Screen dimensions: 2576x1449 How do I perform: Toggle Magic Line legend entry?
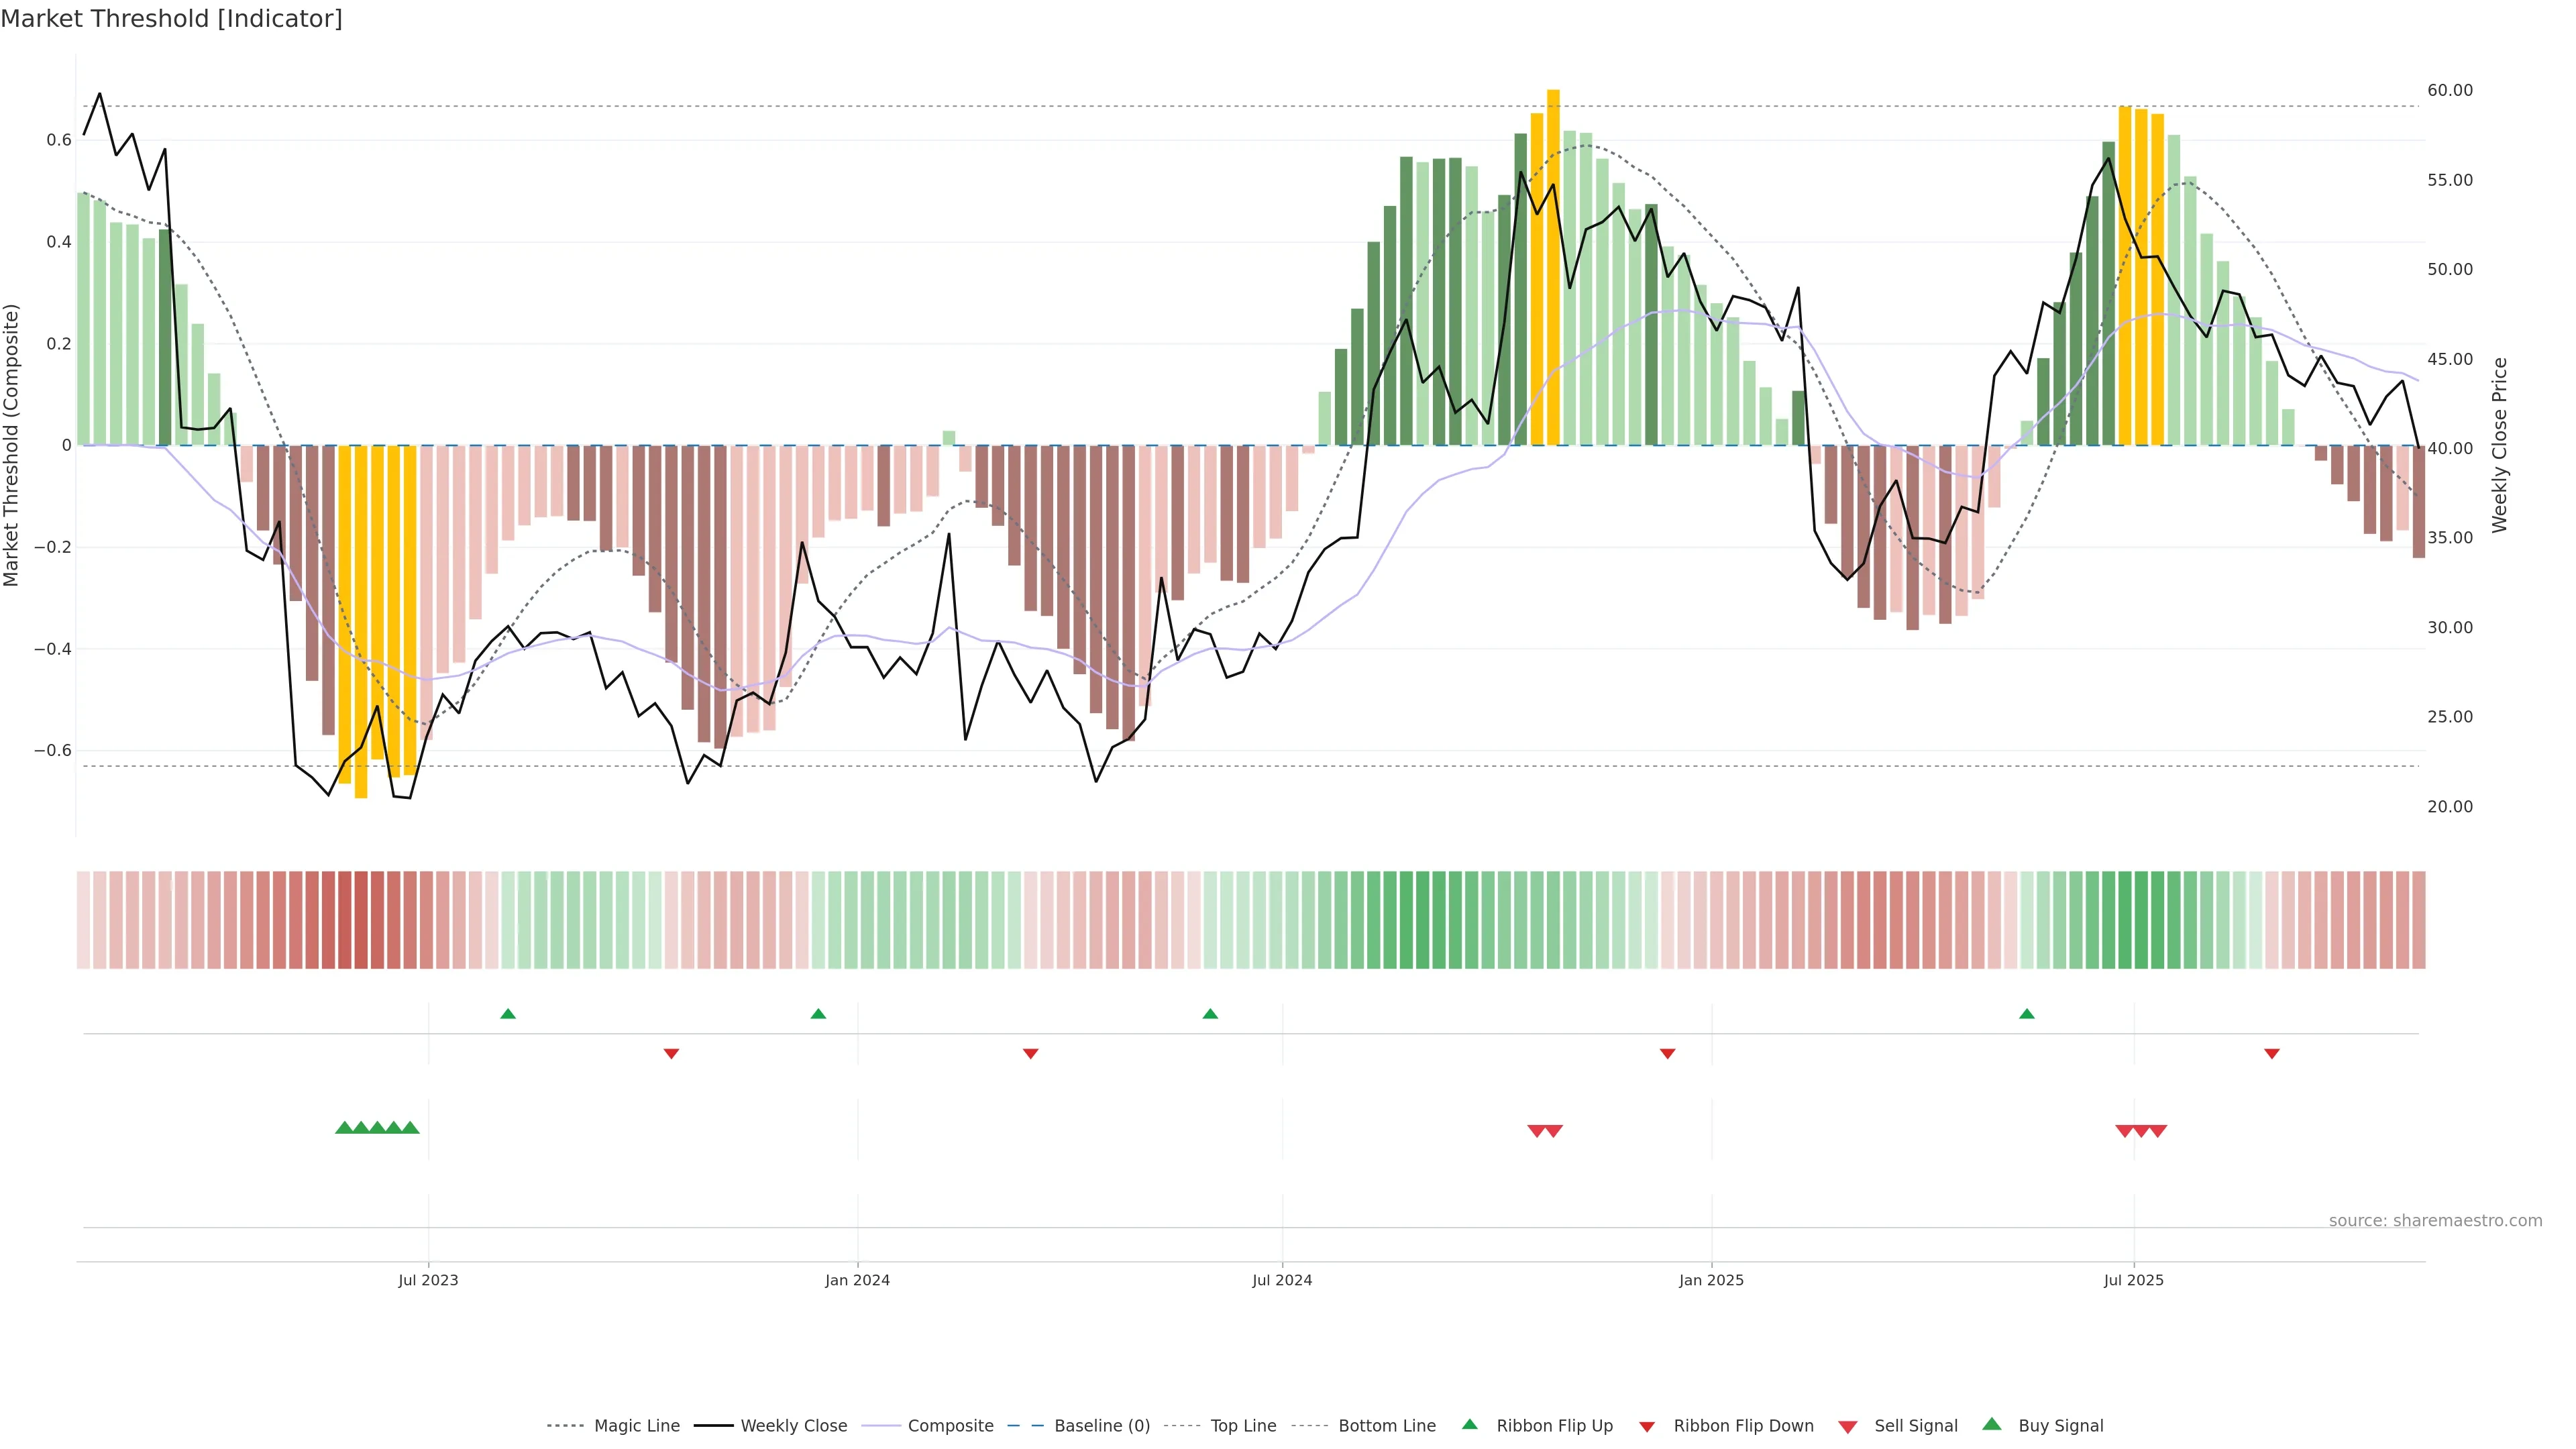coord(636,1426)
